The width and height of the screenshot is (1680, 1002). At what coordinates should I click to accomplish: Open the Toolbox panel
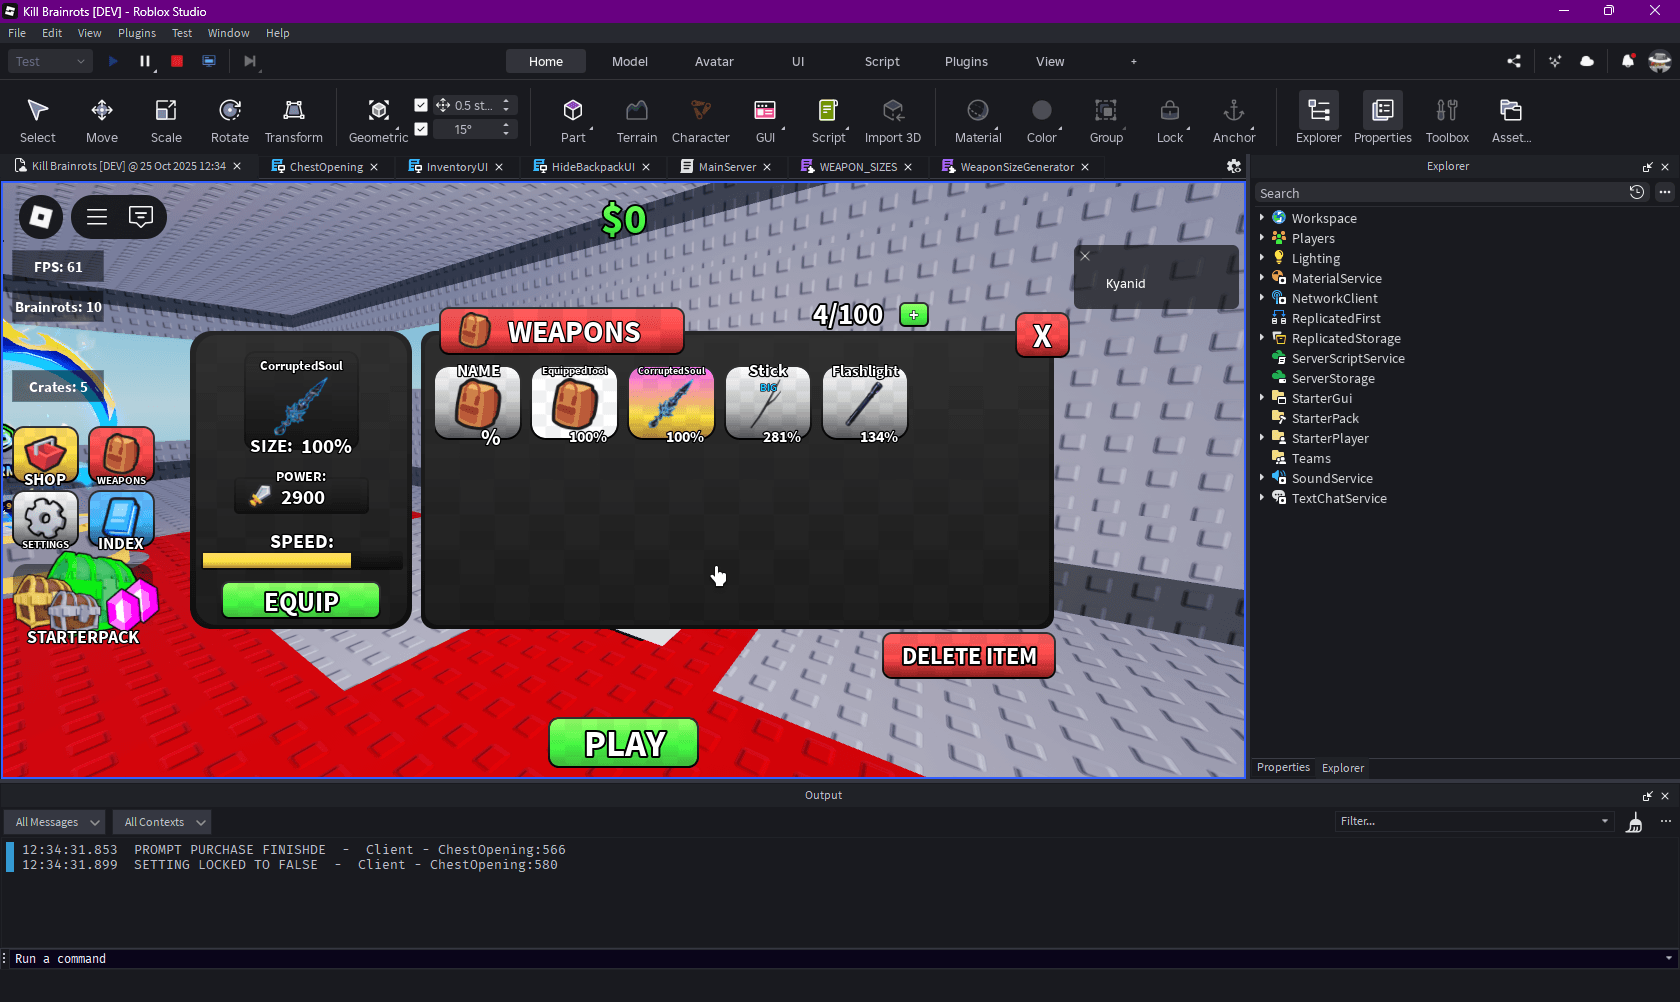pyautogui.click(x=1447, y=120)
